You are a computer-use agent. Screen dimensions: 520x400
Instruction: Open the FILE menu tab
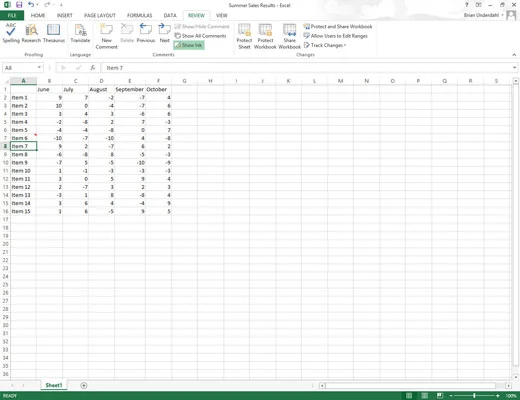tap(12, 15)
